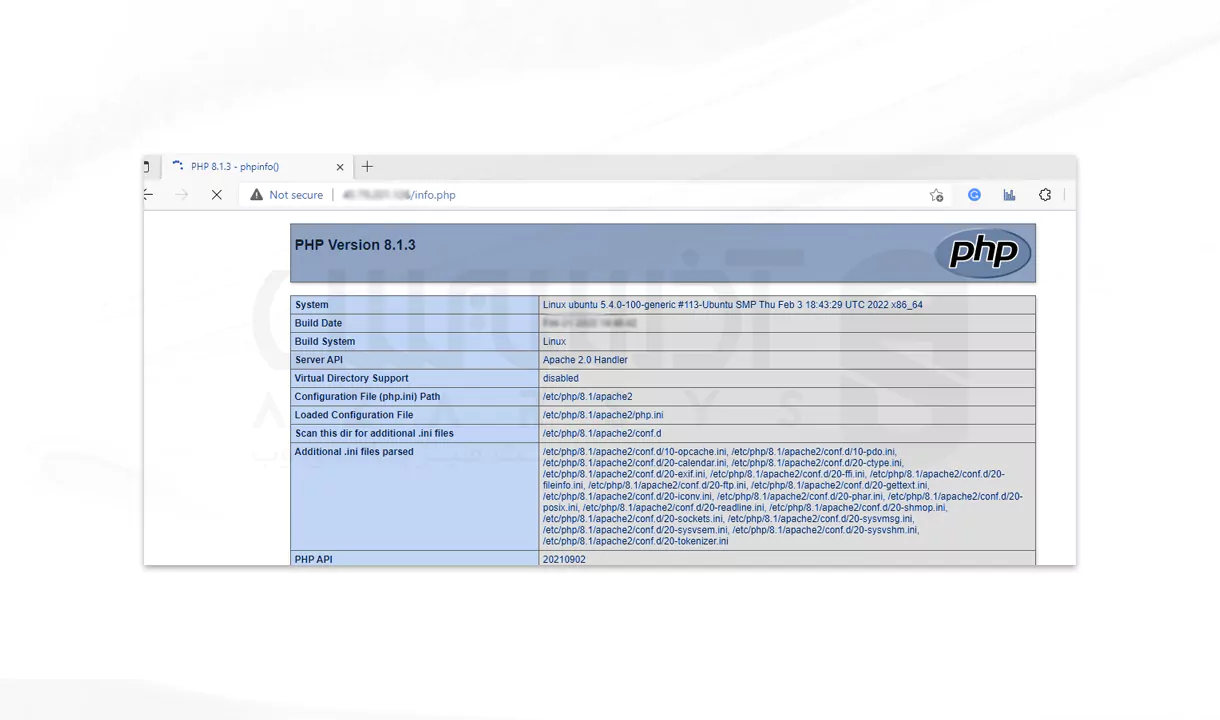Select the PHP 8.1.3 - phpinfo() tab

coord(257,167)
